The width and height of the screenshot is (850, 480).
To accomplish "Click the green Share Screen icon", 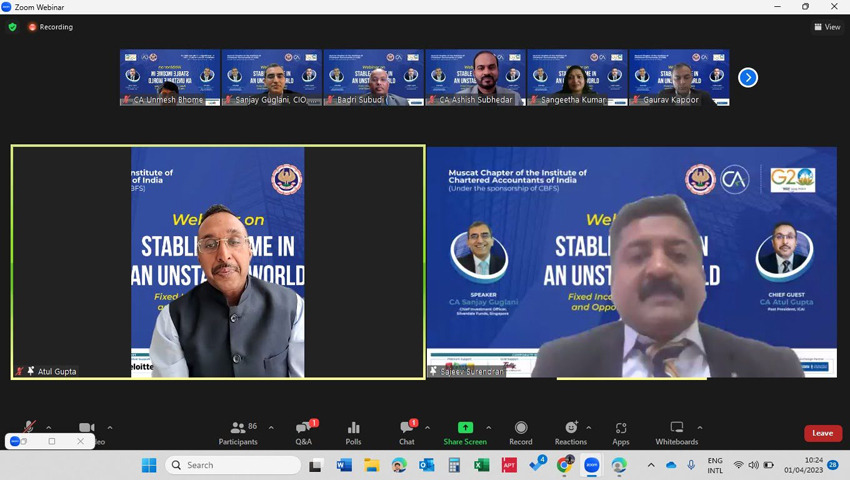I will tap(465, 428).
